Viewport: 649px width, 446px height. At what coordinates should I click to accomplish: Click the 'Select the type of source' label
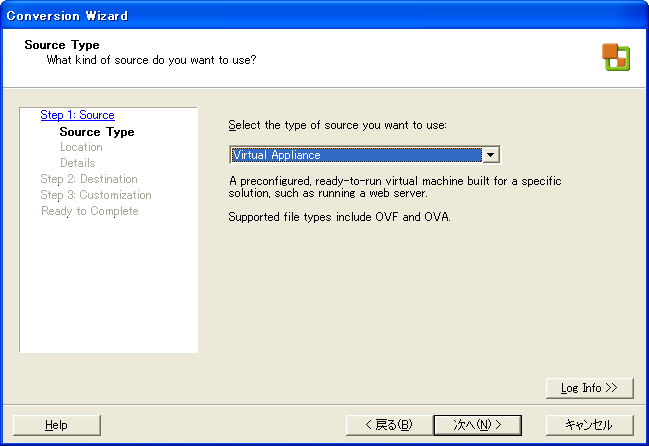(x=337, y=125)
